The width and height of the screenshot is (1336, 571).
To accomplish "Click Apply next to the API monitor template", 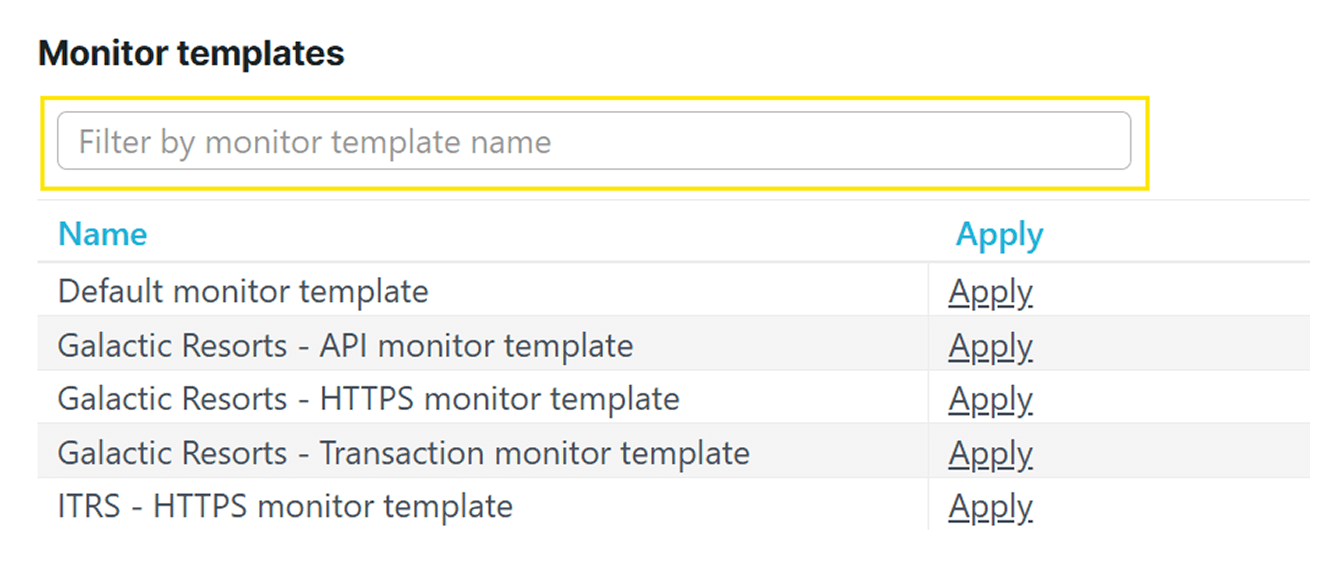I will coord(990,346).
